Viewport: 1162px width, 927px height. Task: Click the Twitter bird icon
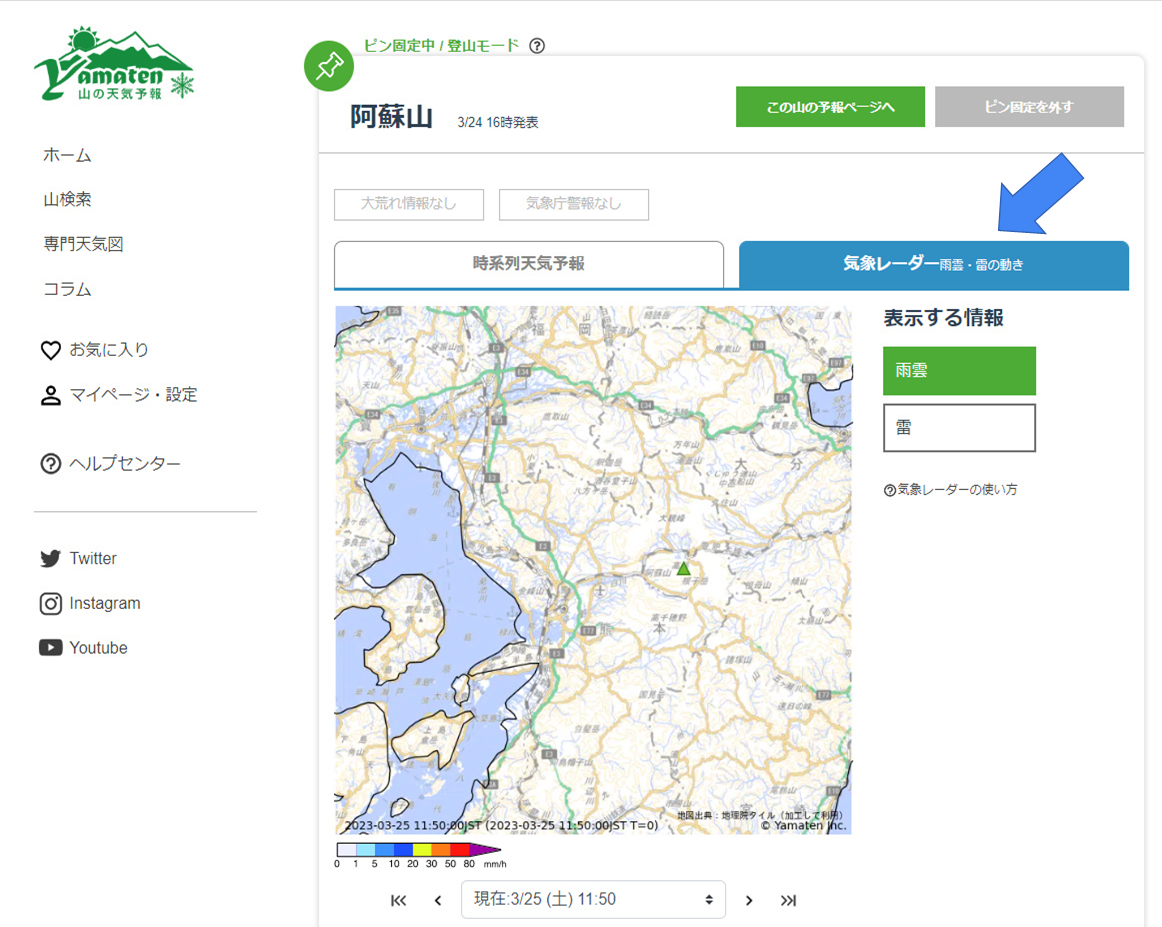50,559
